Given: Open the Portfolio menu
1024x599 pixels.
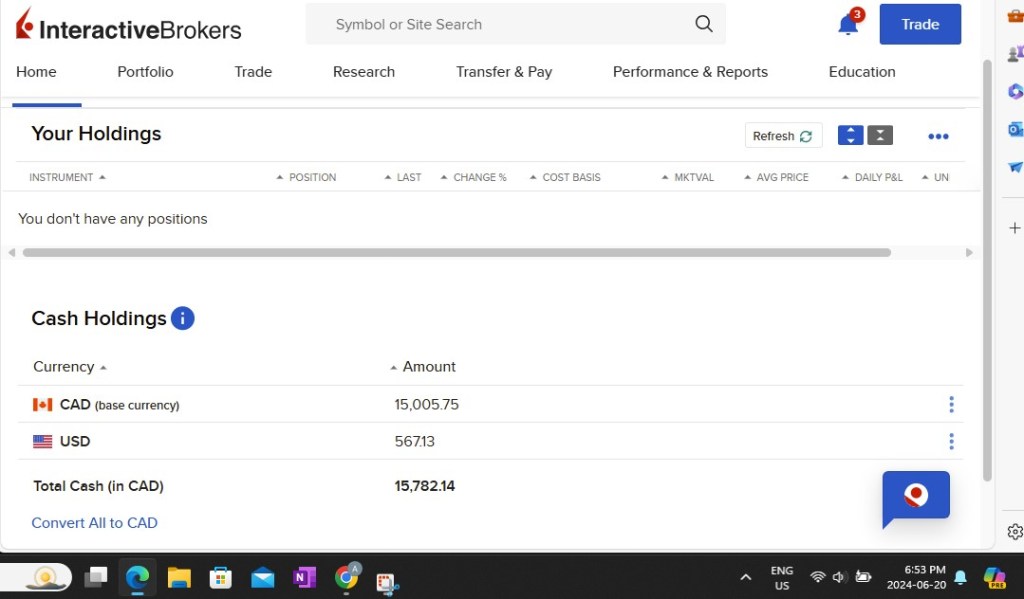Looking at the screenshot, I should [145, 72].
